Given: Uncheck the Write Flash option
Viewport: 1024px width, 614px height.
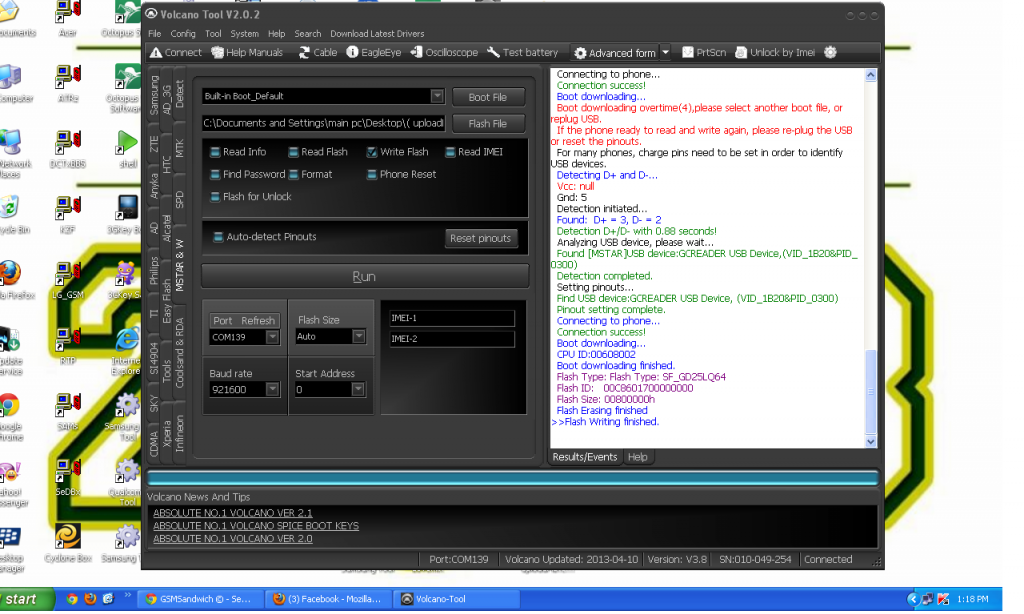Looking at the screenshot, I should coord(372,152).
